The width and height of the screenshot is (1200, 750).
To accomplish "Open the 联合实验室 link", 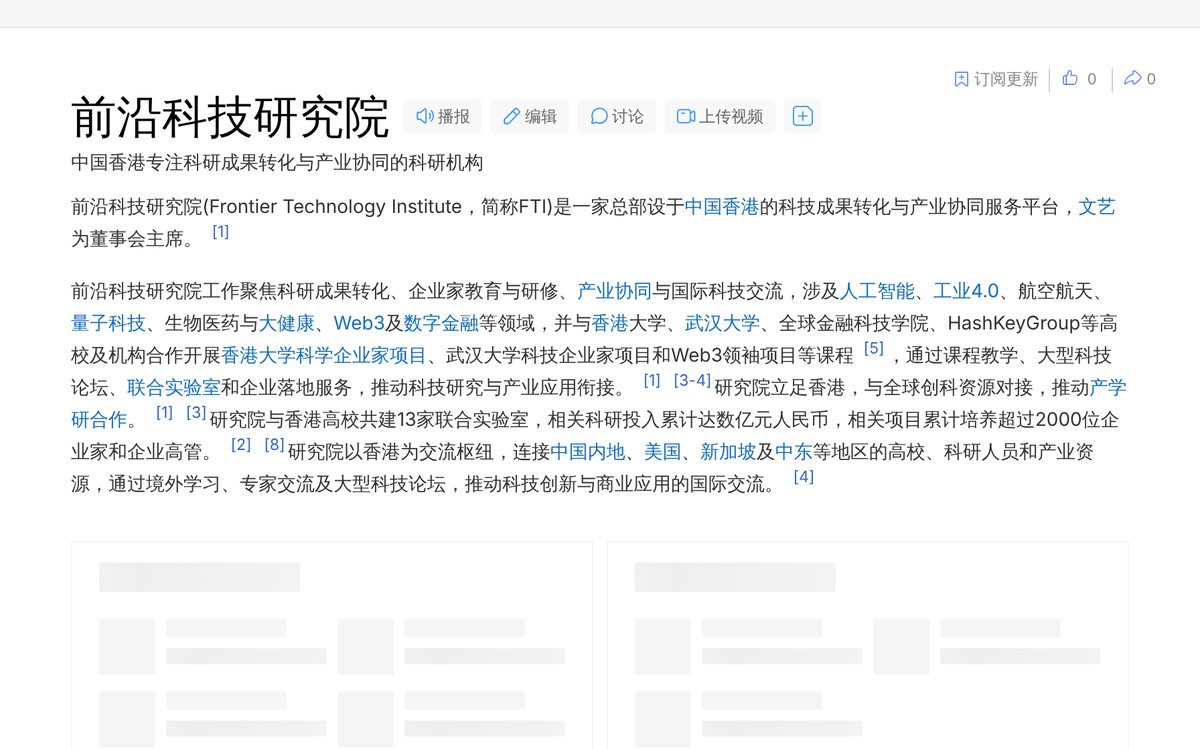I will click(174, 387).
